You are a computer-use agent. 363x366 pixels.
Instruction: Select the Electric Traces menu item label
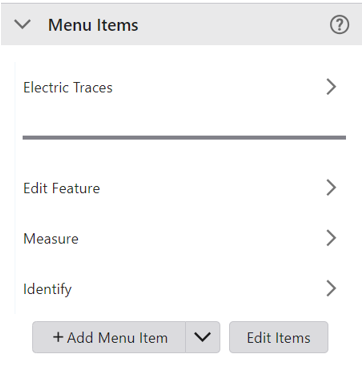68,87
